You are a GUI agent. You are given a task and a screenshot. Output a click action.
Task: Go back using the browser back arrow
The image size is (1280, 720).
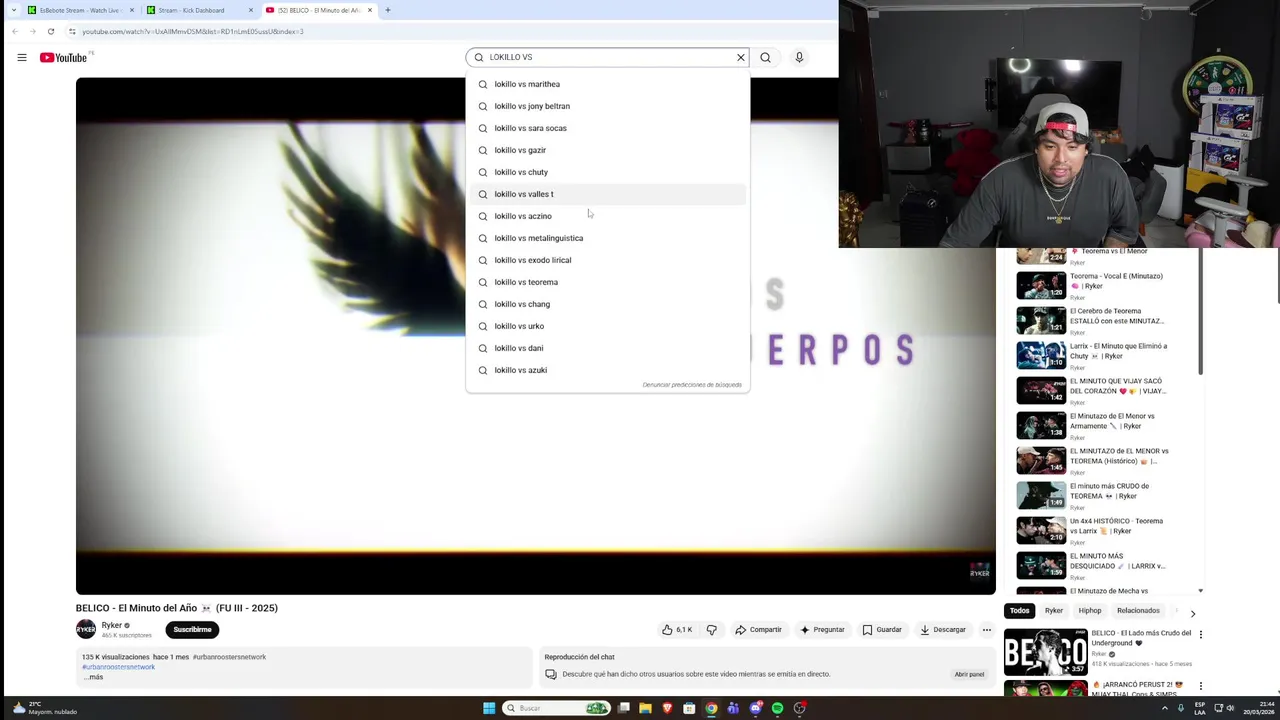point(15,31)
